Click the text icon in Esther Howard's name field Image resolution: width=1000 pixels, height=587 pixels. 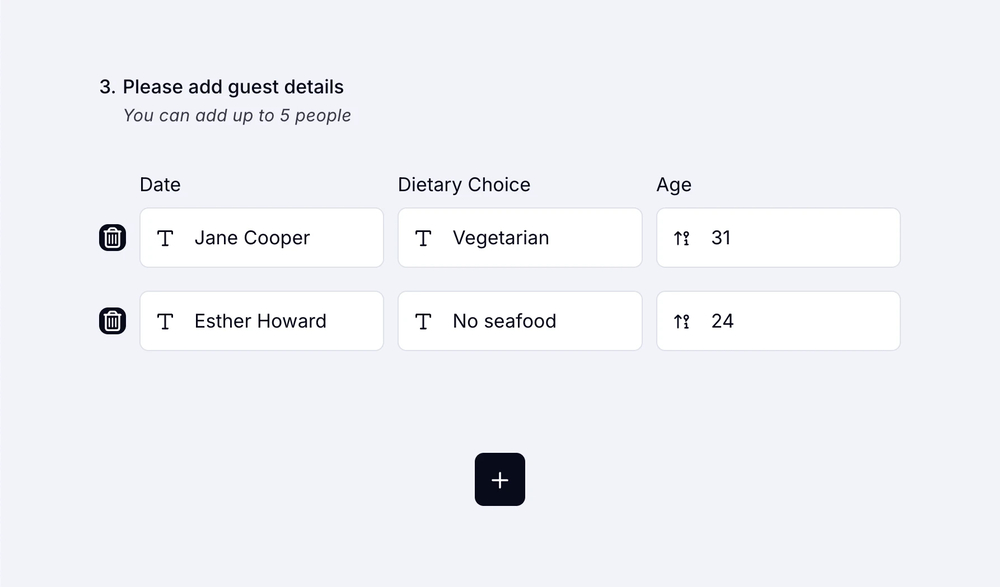click(165, 320)
